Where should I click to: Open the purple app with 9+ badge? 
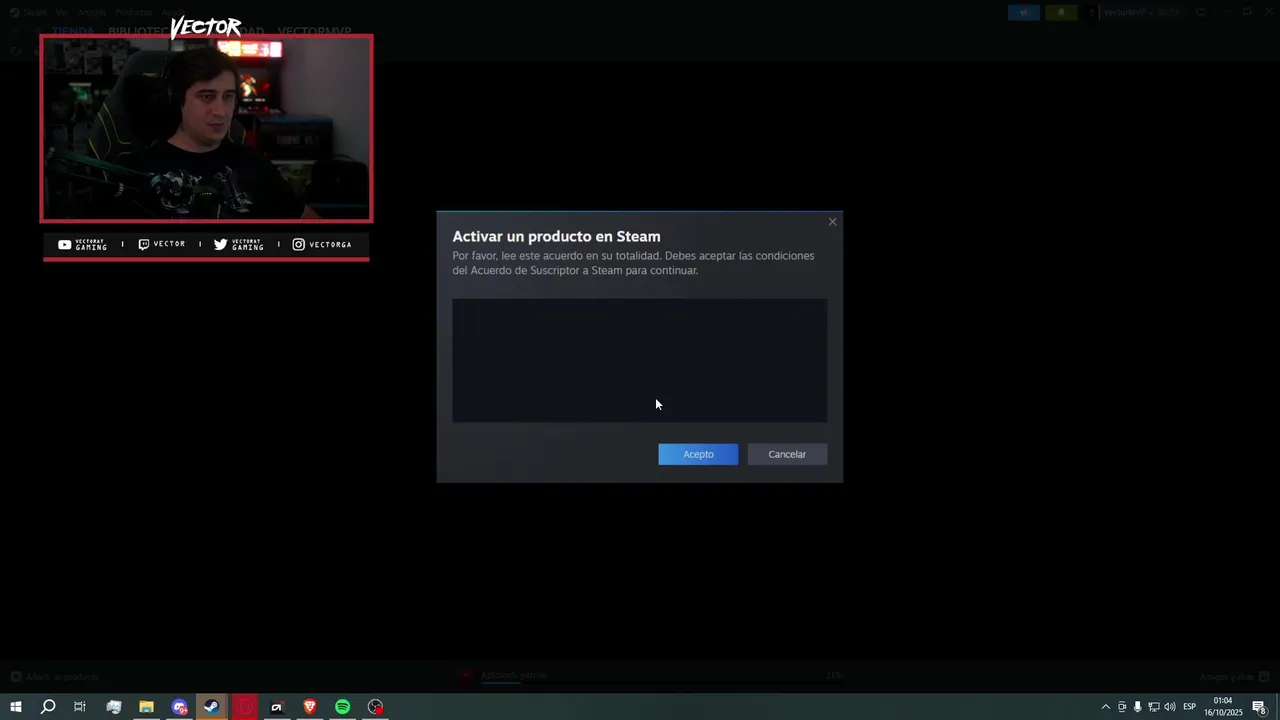pos(179,707)
